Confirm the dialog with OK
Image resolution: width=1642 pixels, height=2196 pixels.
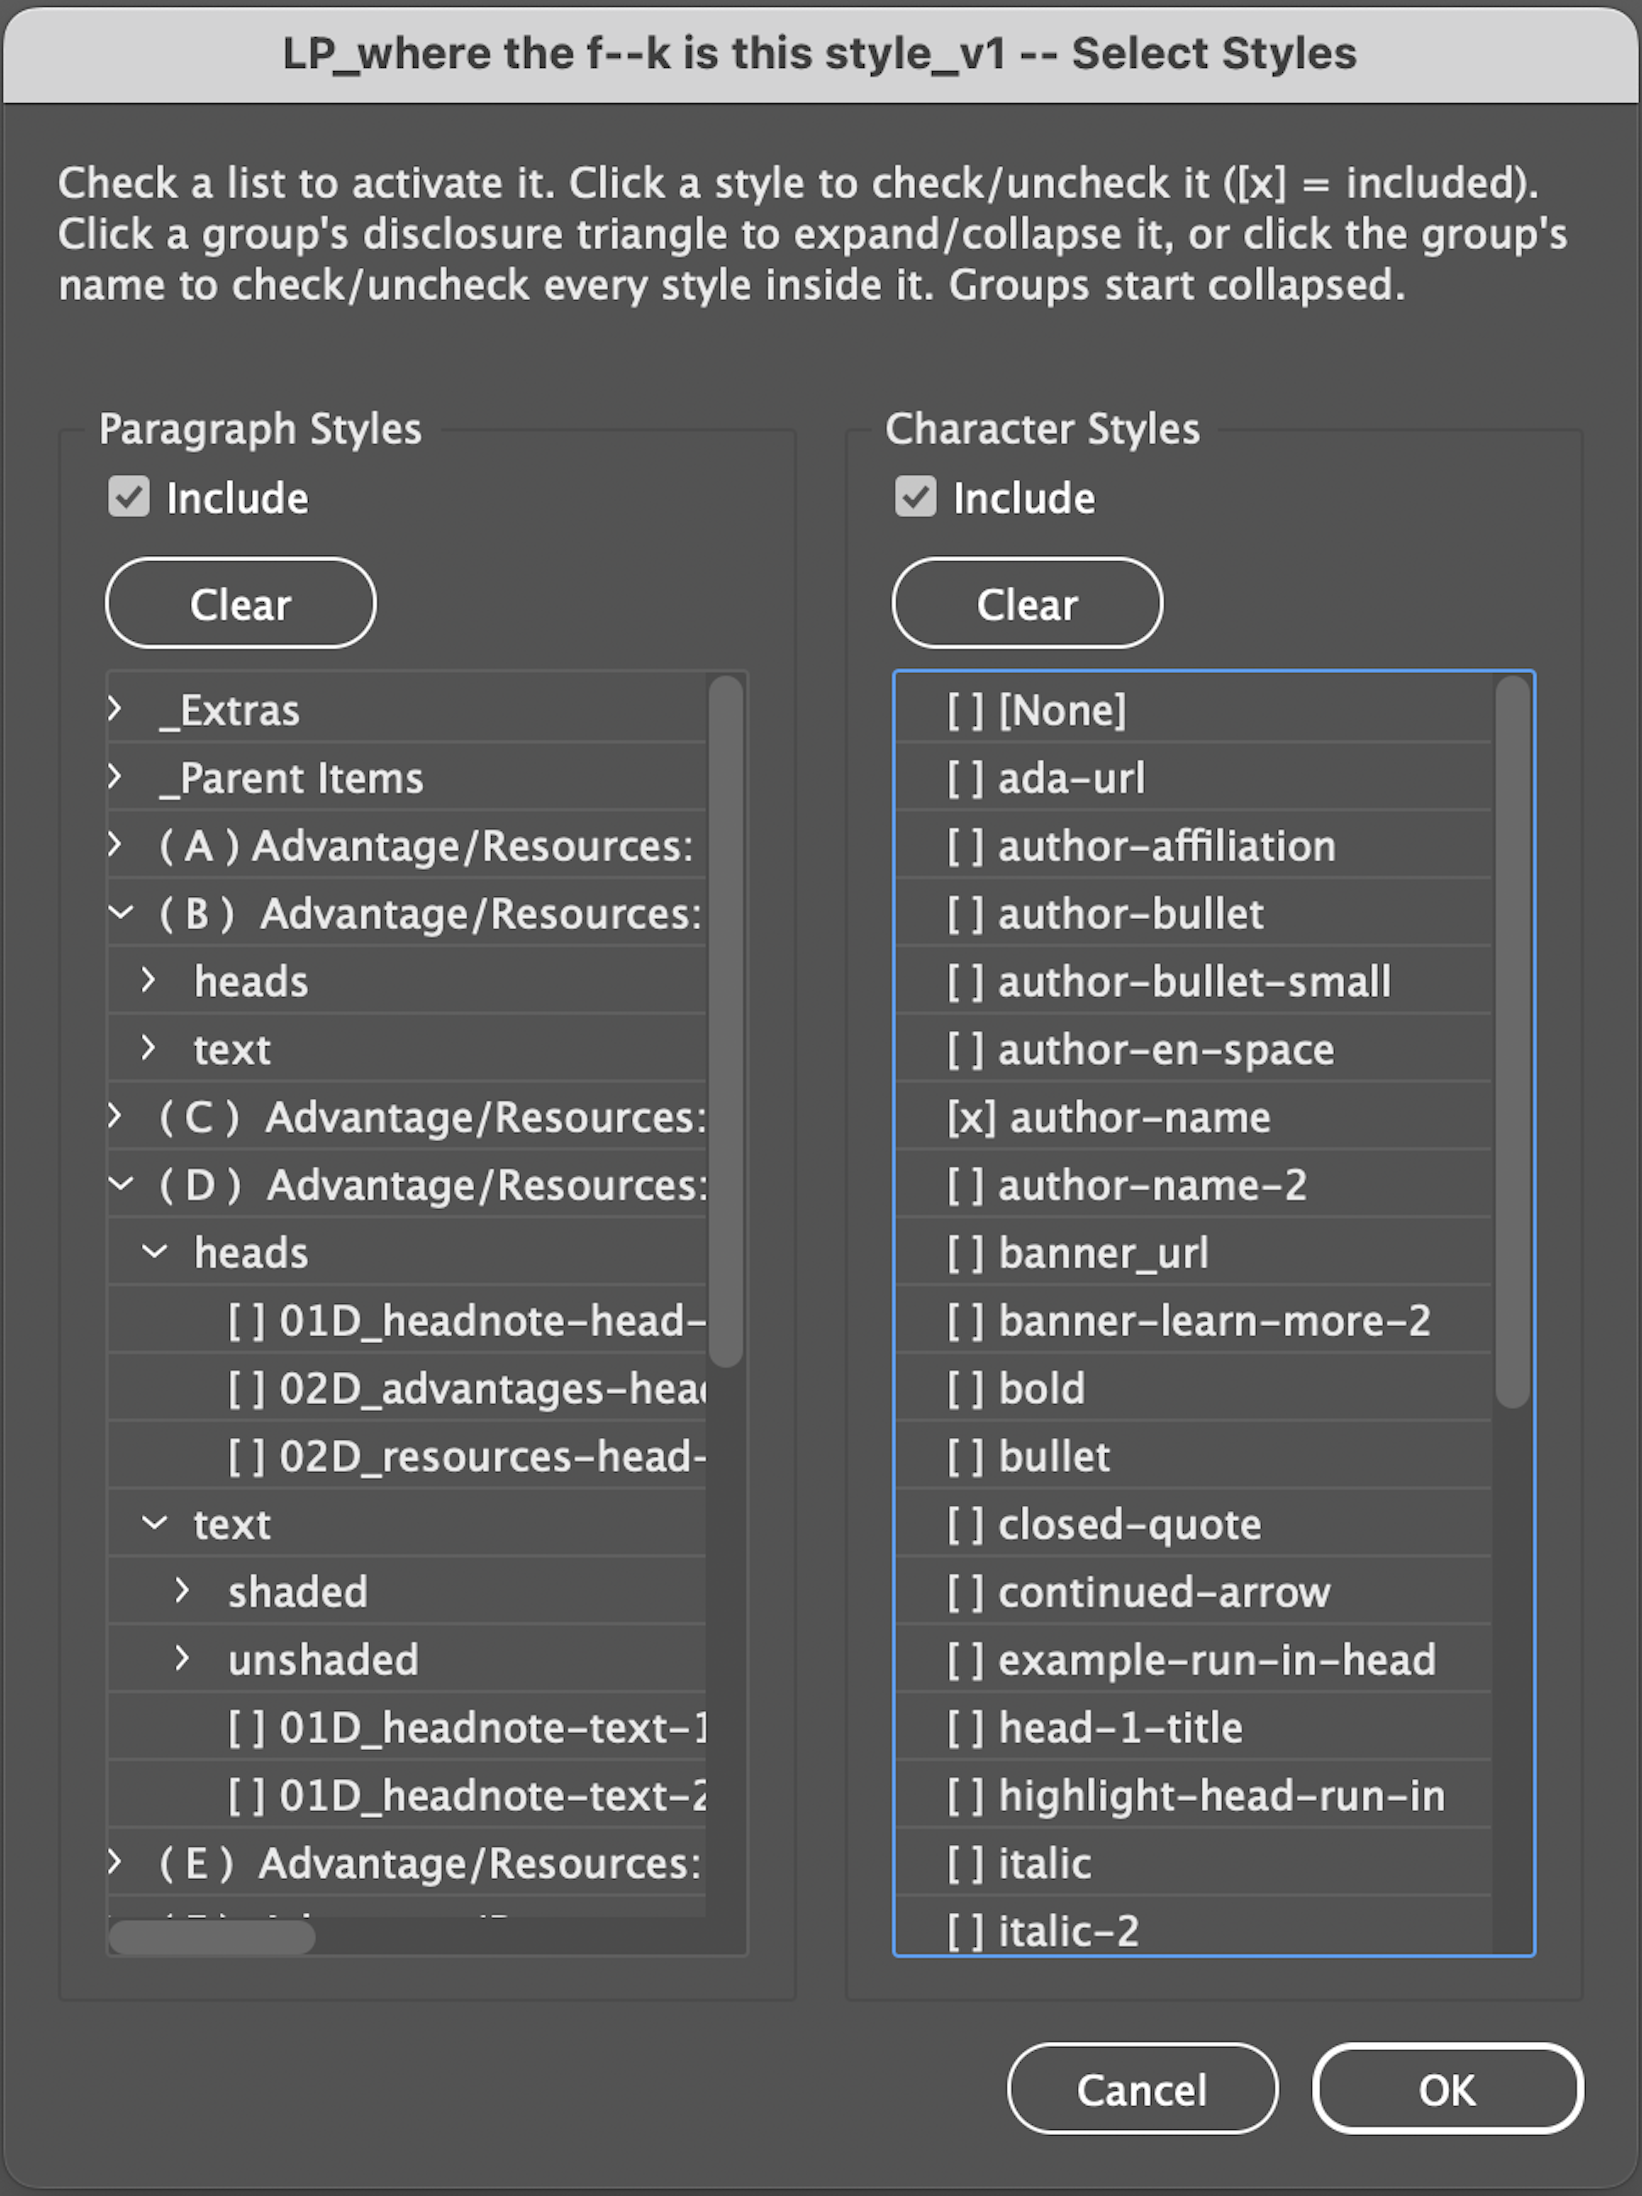1447,2089
